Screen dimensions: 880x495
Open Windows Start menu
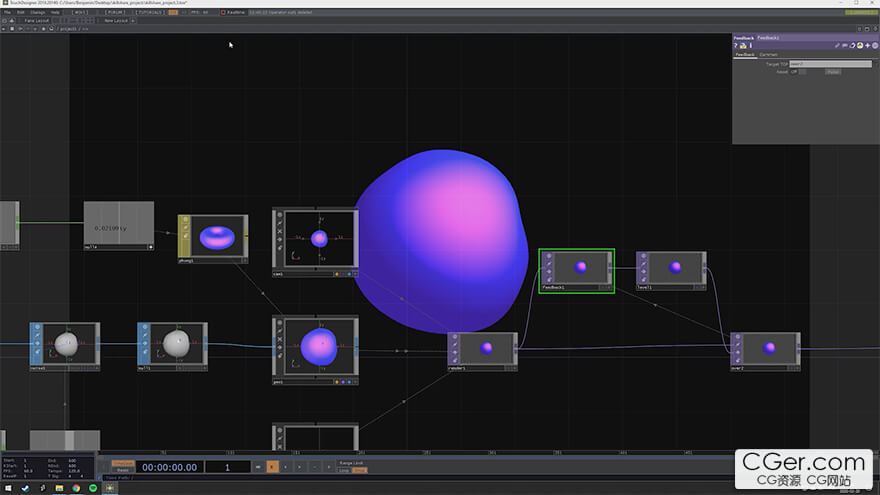coord(8,488)
